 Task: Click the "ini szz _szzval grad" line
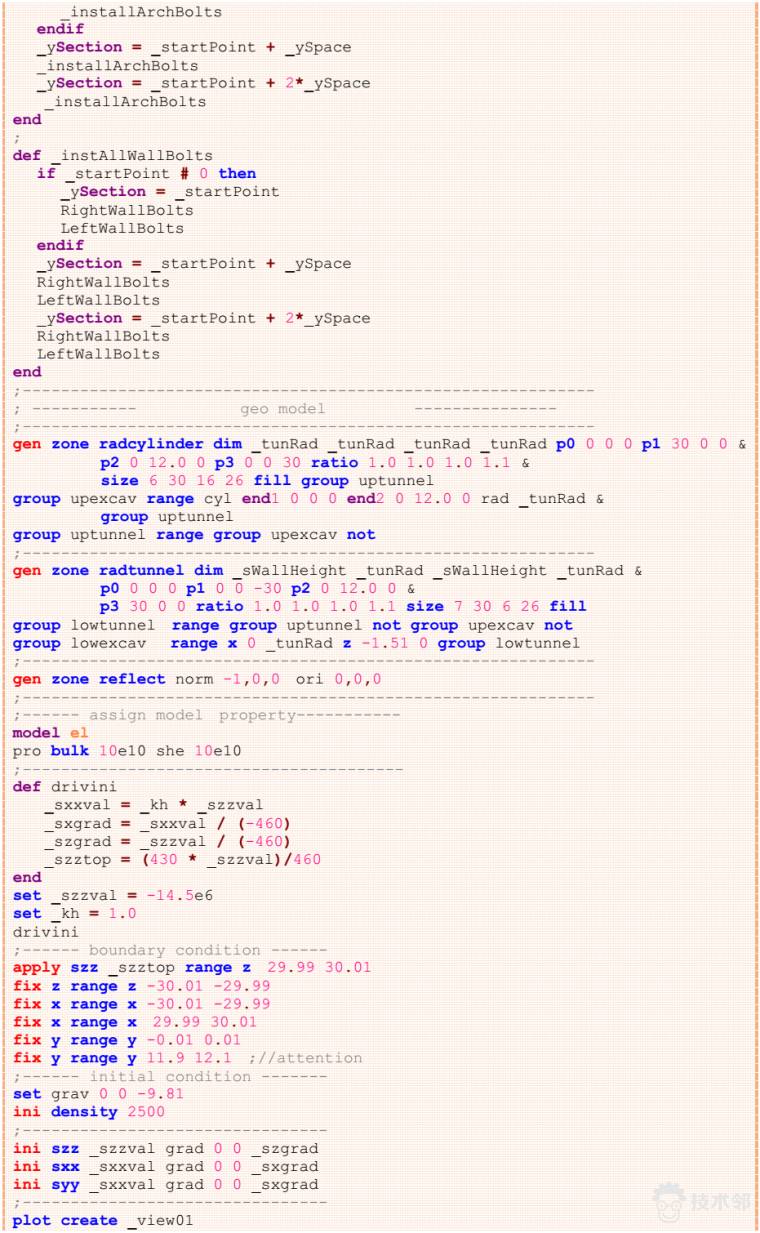(x=165, y=1149)
